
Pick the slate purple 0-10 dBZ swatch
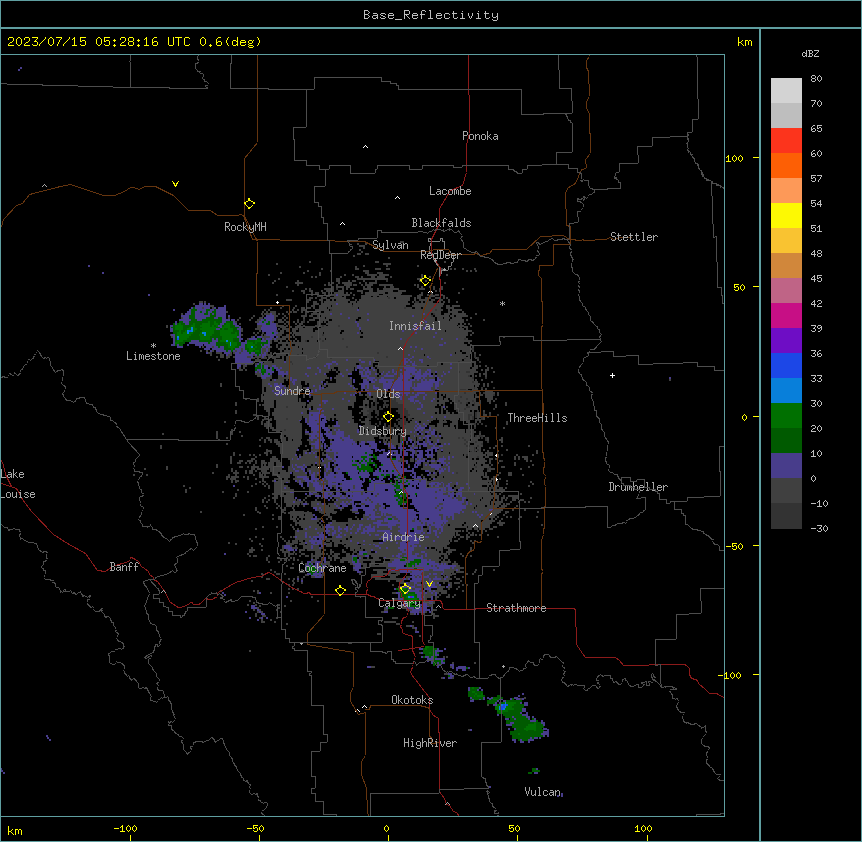786,466
